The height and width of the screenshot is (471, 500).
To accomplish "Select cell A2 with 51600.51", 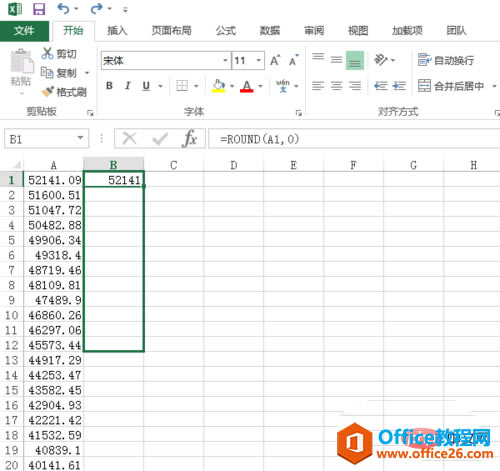I will pyautogui.click(x=54, y=195).
